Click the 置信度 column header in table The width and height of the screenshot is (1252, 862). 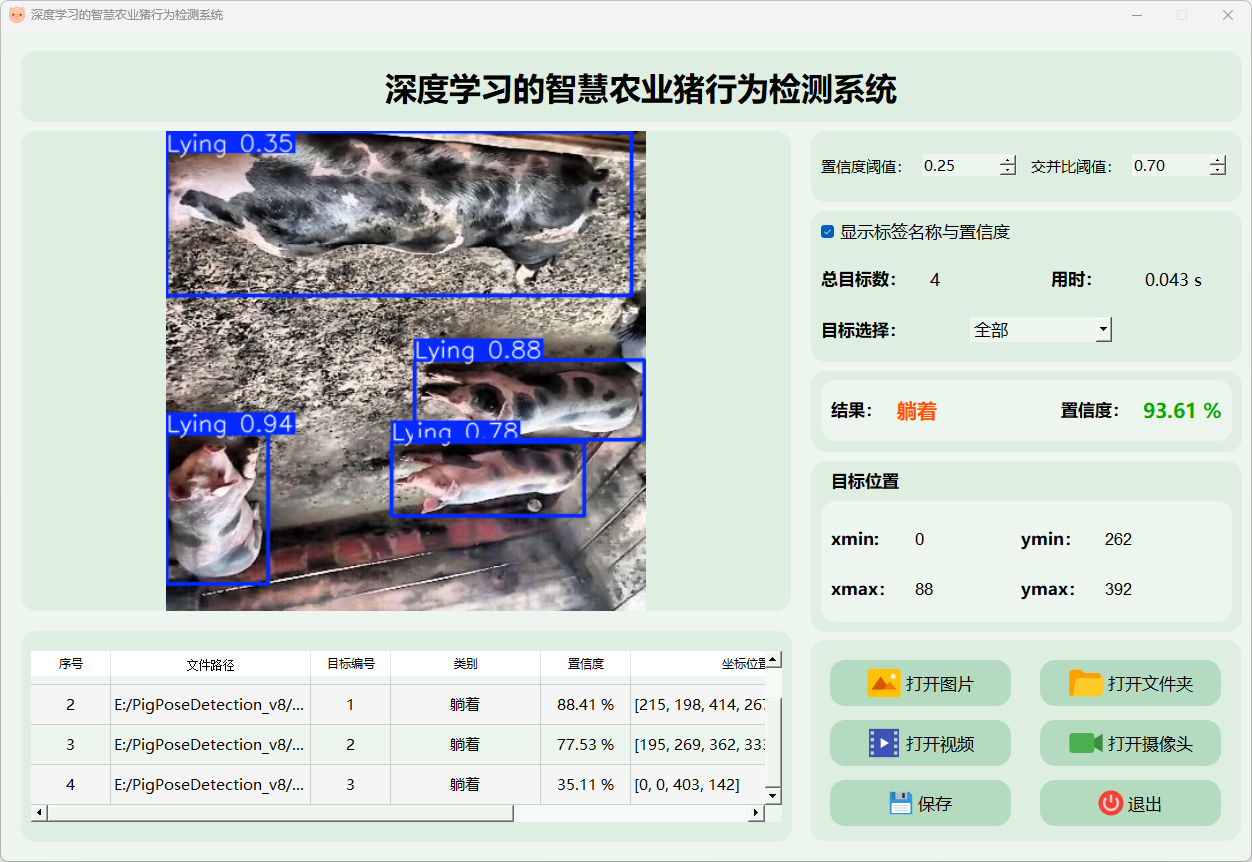pos(585,664)
